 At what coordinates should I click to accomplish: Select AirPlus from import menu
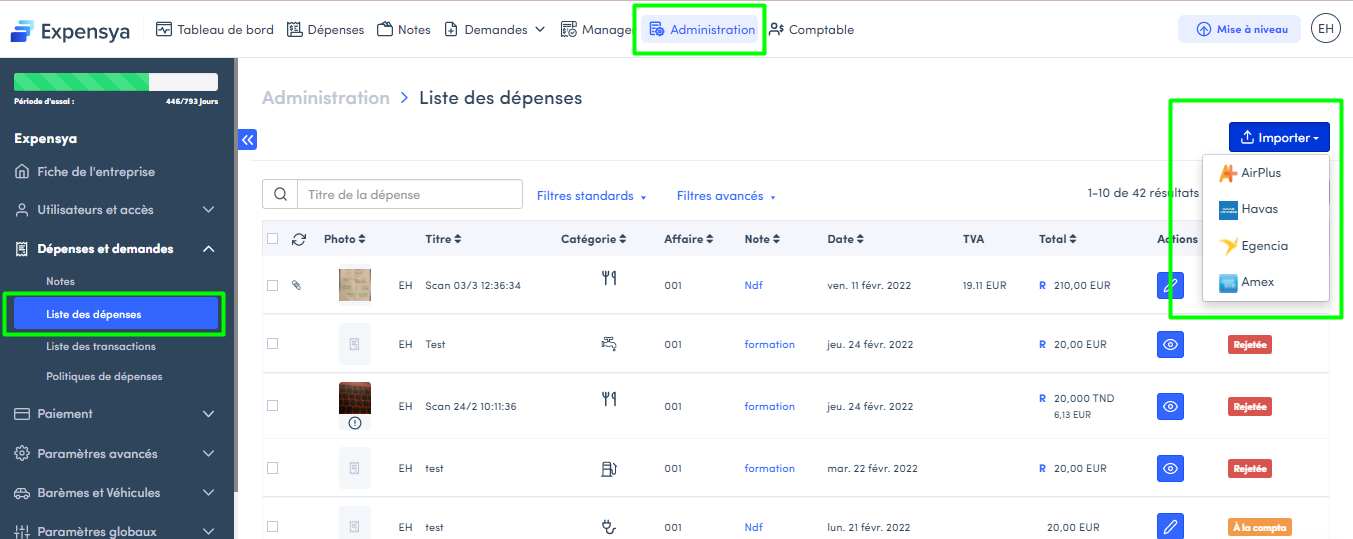coord(1266,173)
